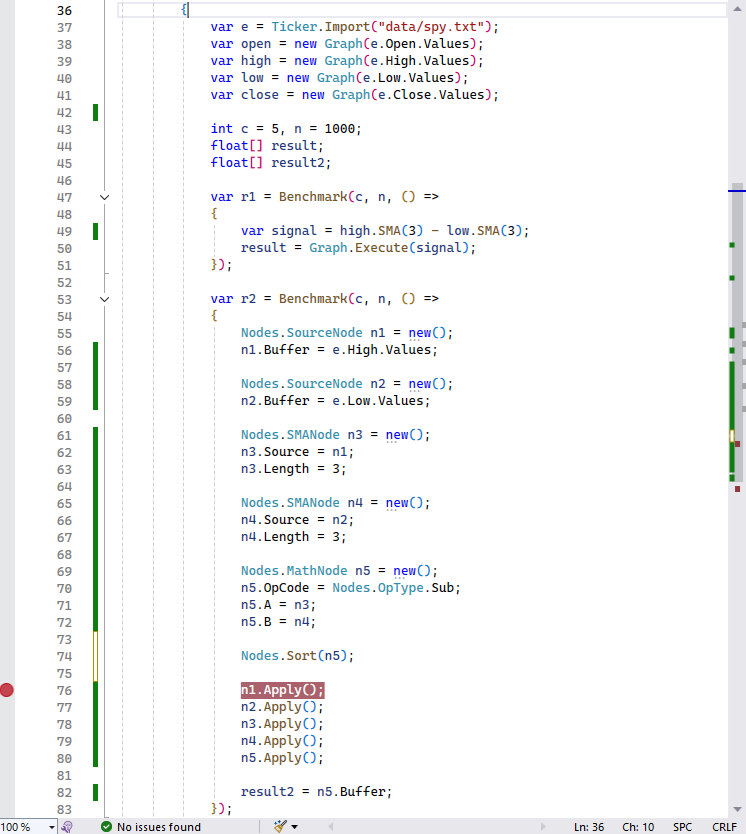
Task: Click n4.Source = n2; line
Action: click(297, 520)
